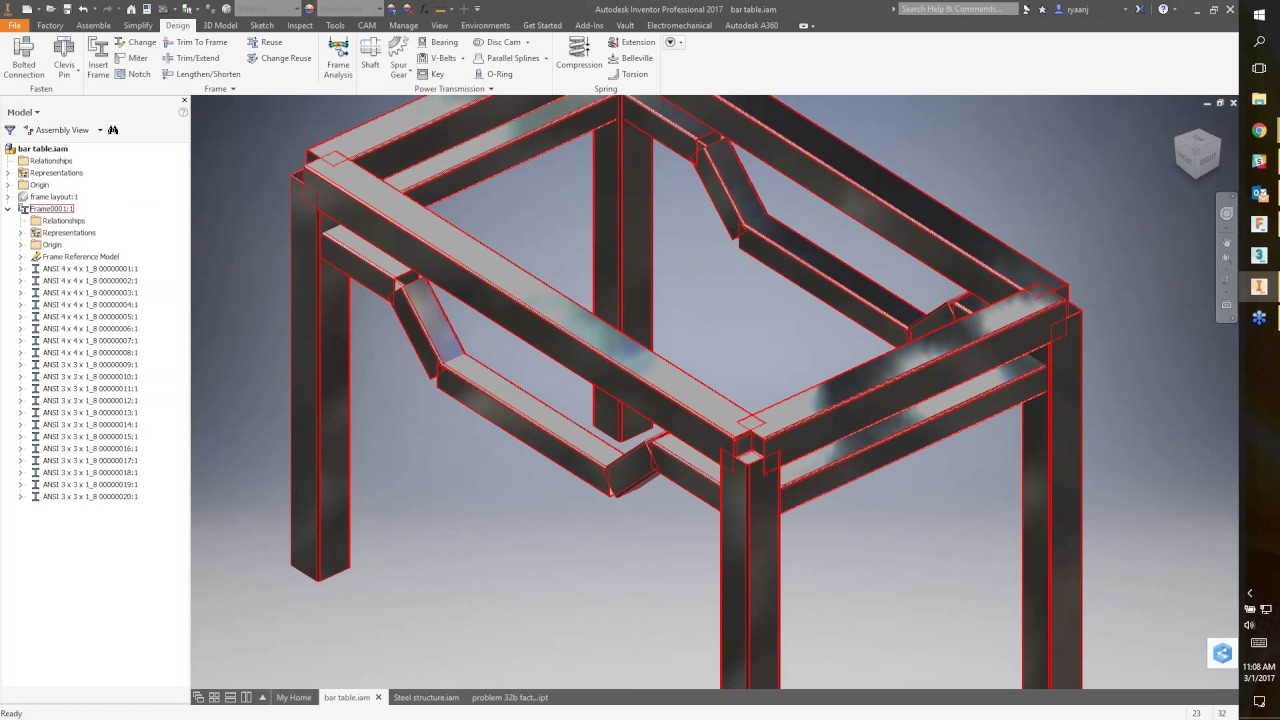Switch to the Steel structure.iam document tab

point(426,697)
